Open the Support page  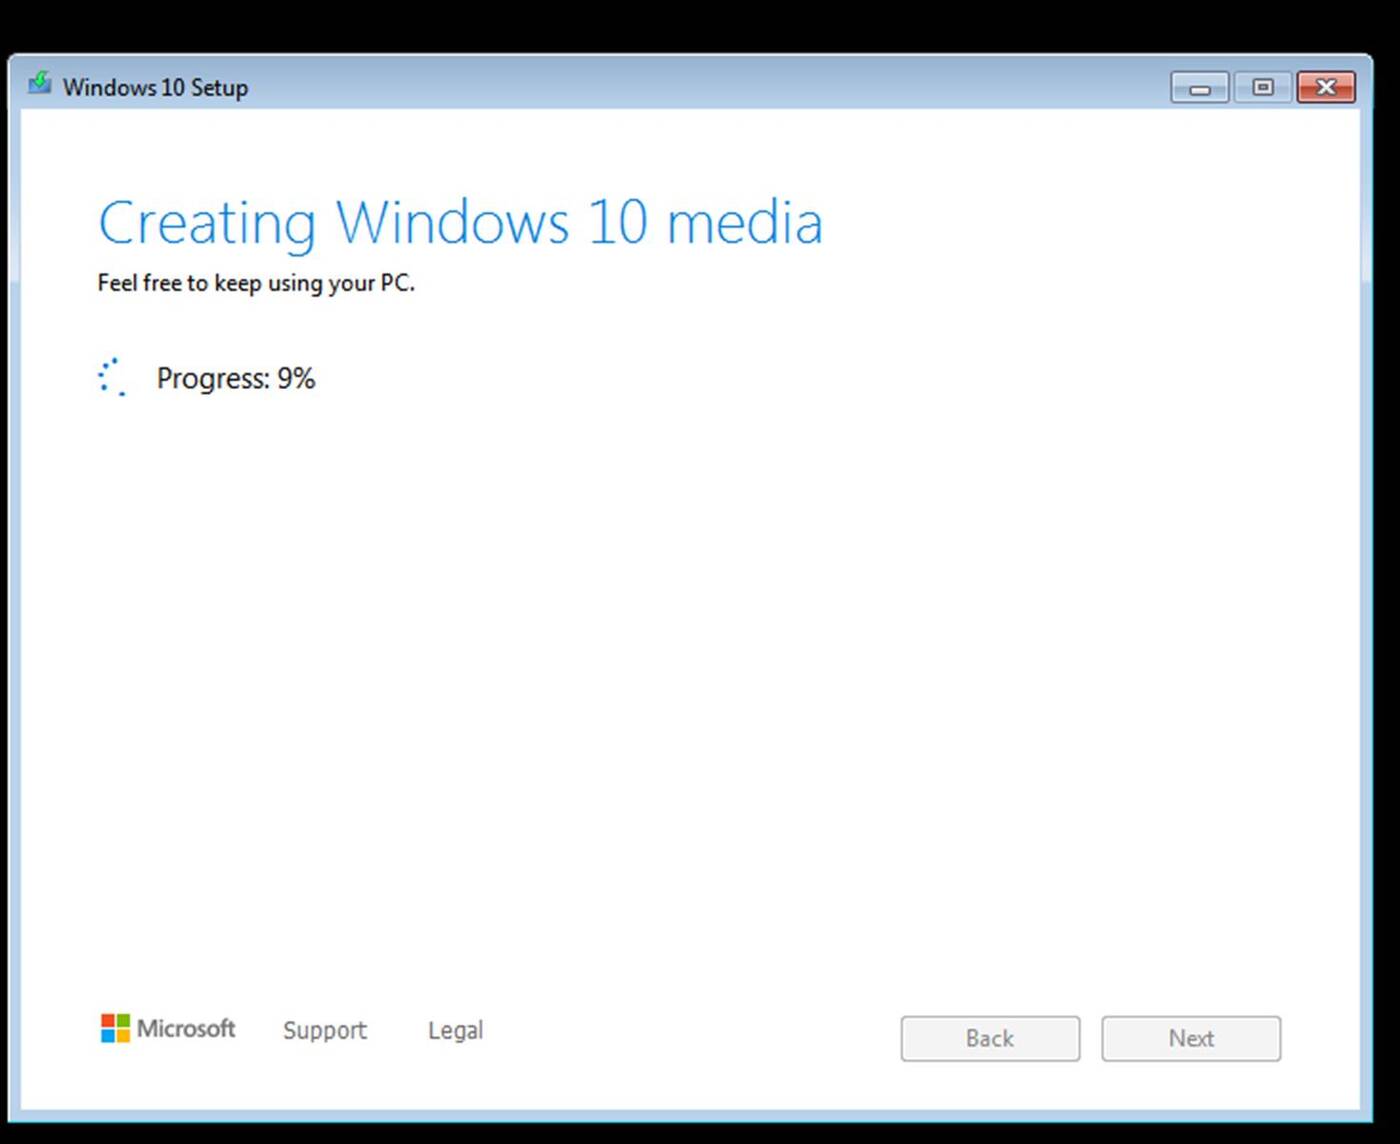click(x=324, y=1030)
